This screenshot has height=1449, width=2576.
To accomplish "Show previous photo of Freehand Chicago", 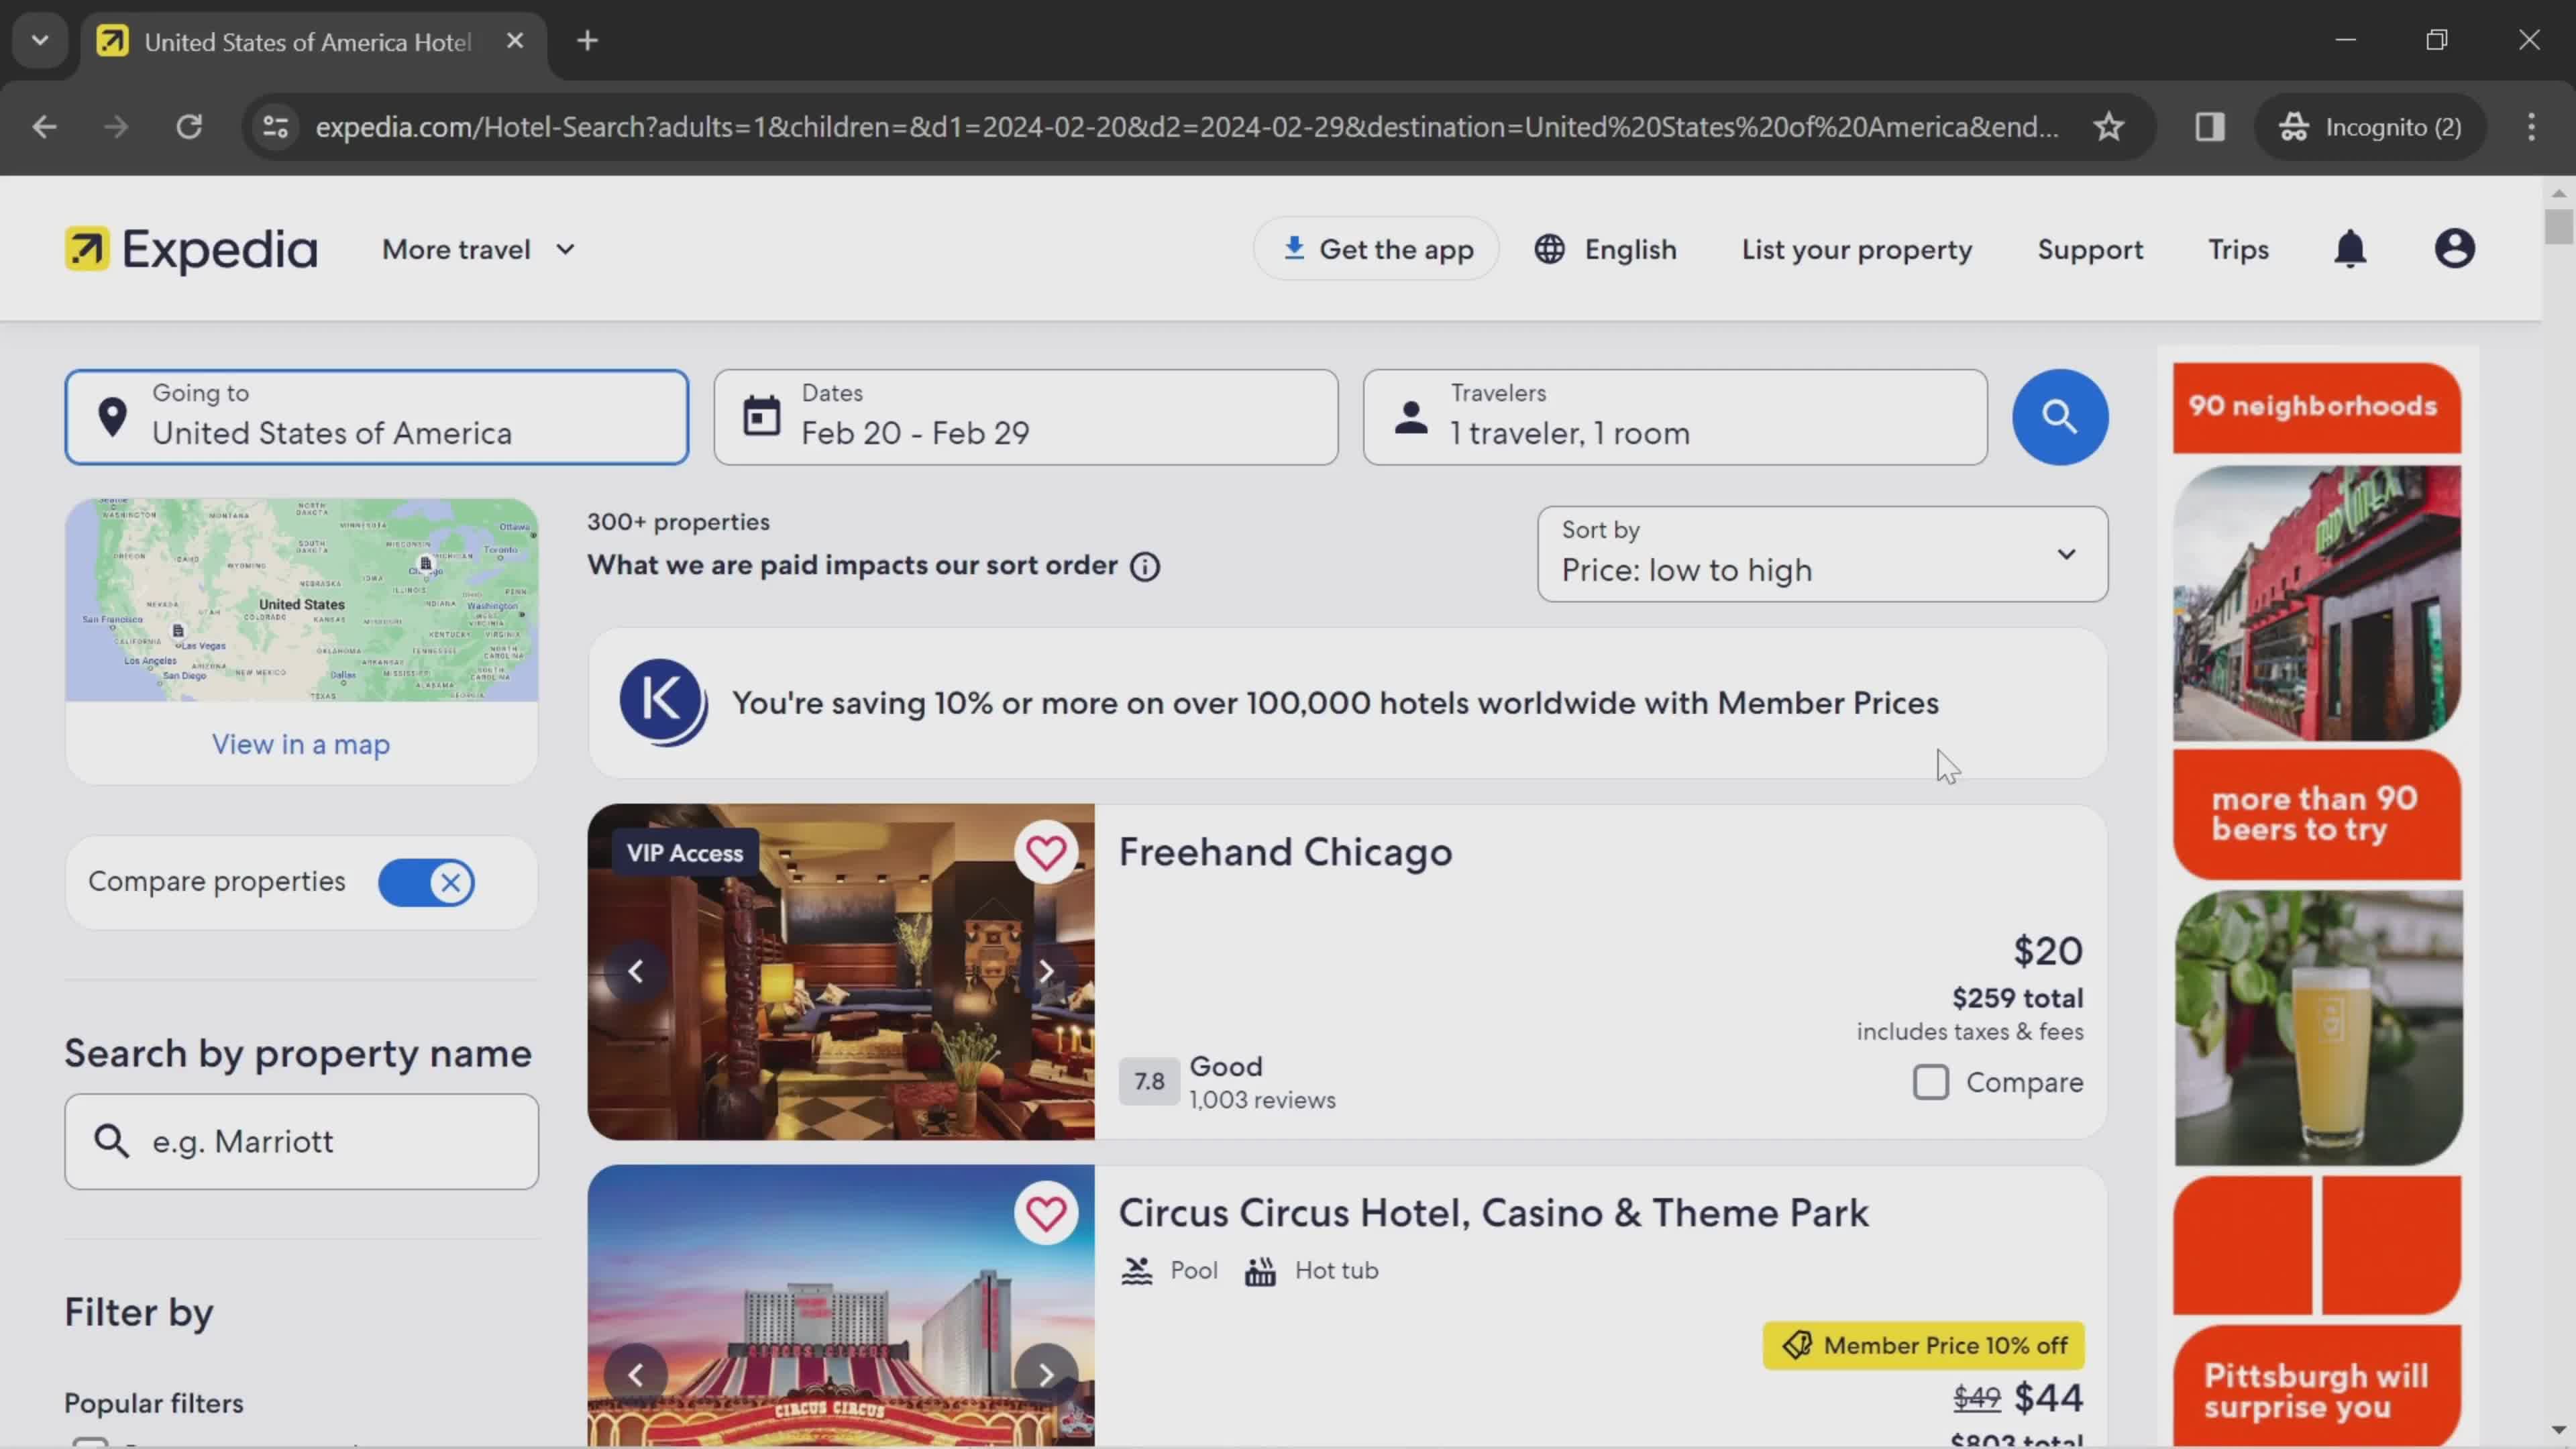I will click(x=636, y=971).
